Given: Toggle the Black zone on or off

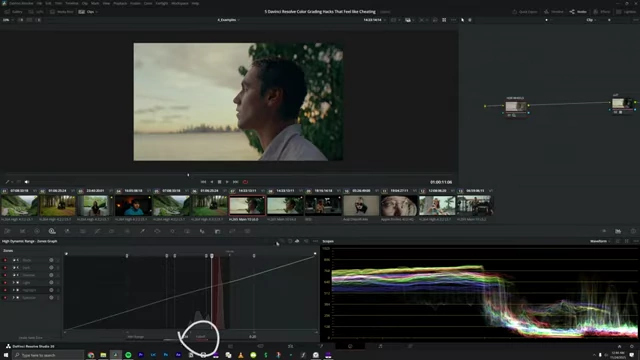Looking at the screenshot, I should [5, 260].
